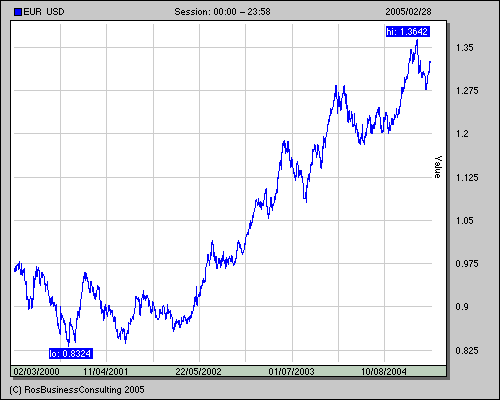The height and width of the screenshot is (400, 500).
Task: Click the EUR USD legend label
Action: [44, 12]
